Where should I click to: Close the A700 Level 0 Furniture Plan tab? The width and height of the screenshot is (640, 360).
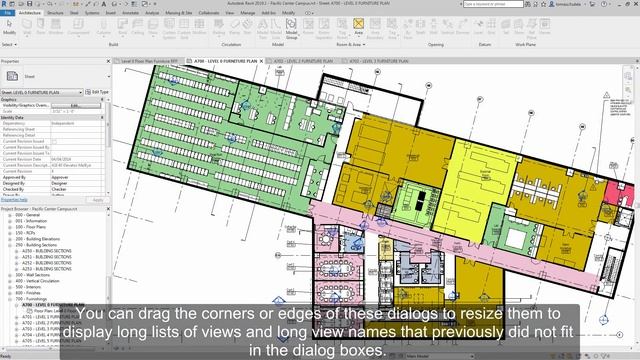262,61
